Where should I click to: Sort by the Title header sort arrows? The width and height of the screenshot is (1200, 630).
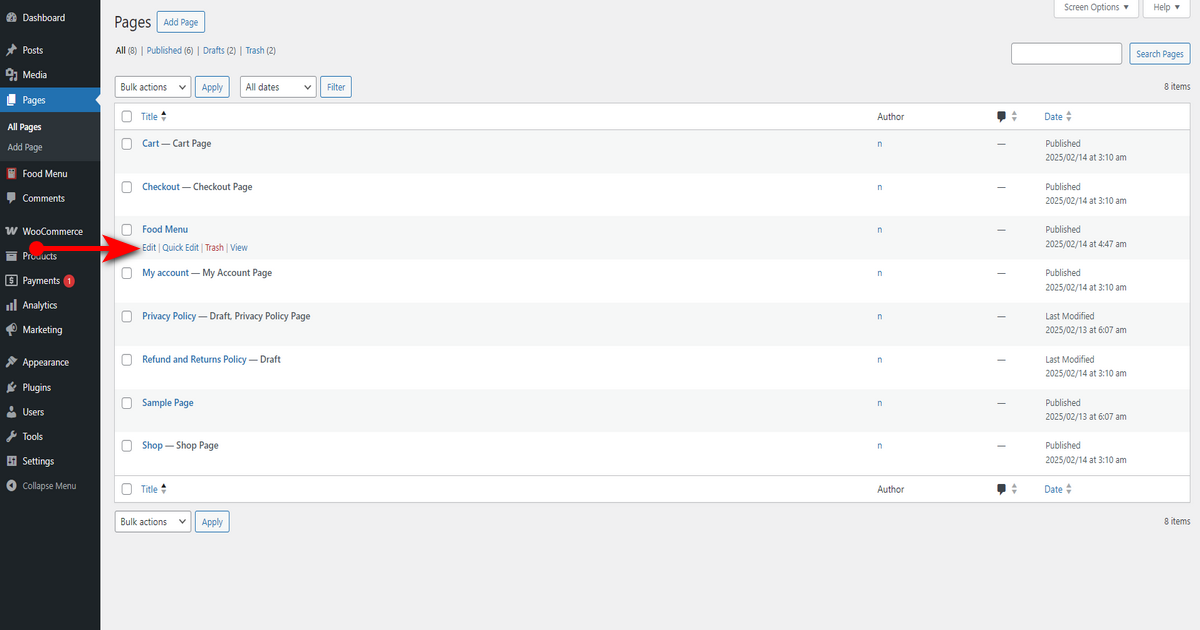point(164,117)
